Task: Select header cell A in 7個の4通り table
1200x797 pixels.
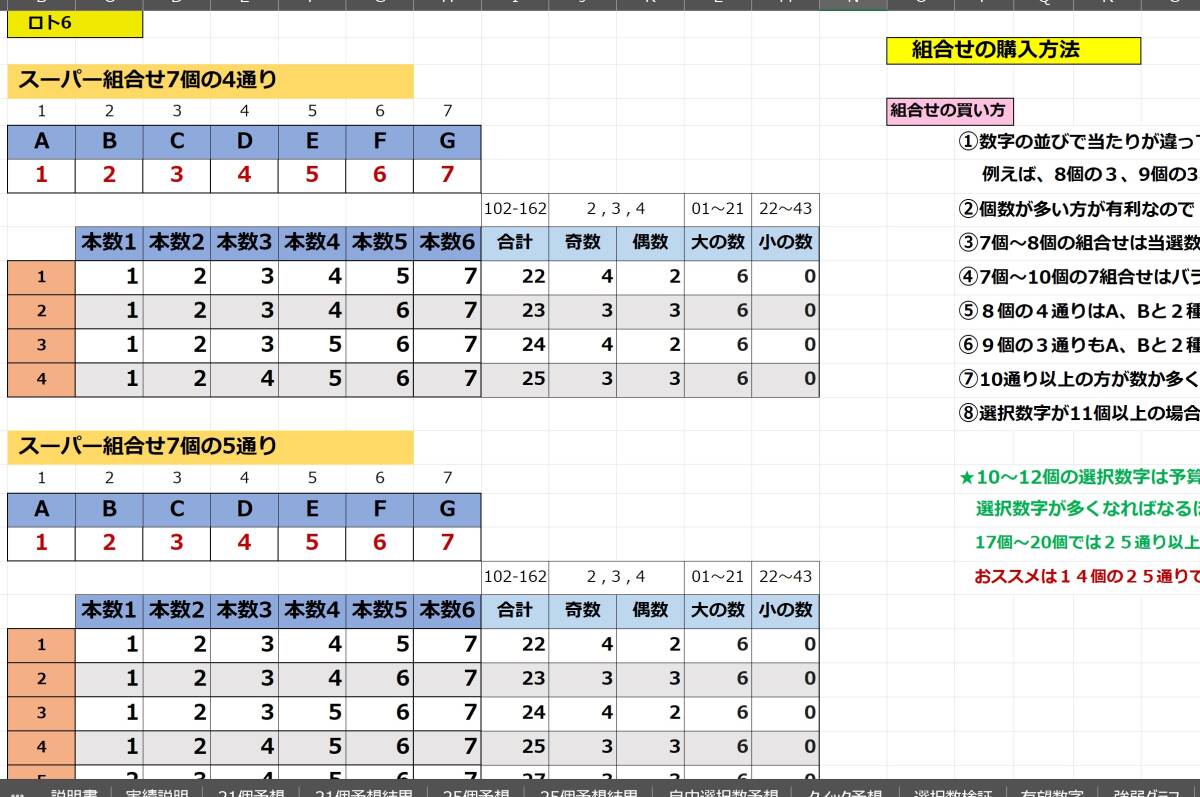Action: [x=41, y=142]
